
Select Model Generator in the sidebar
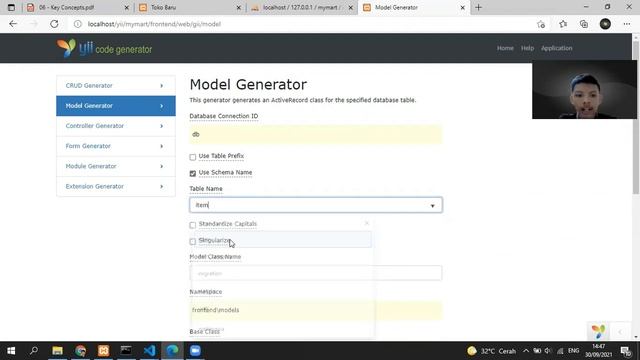(116, 106)
